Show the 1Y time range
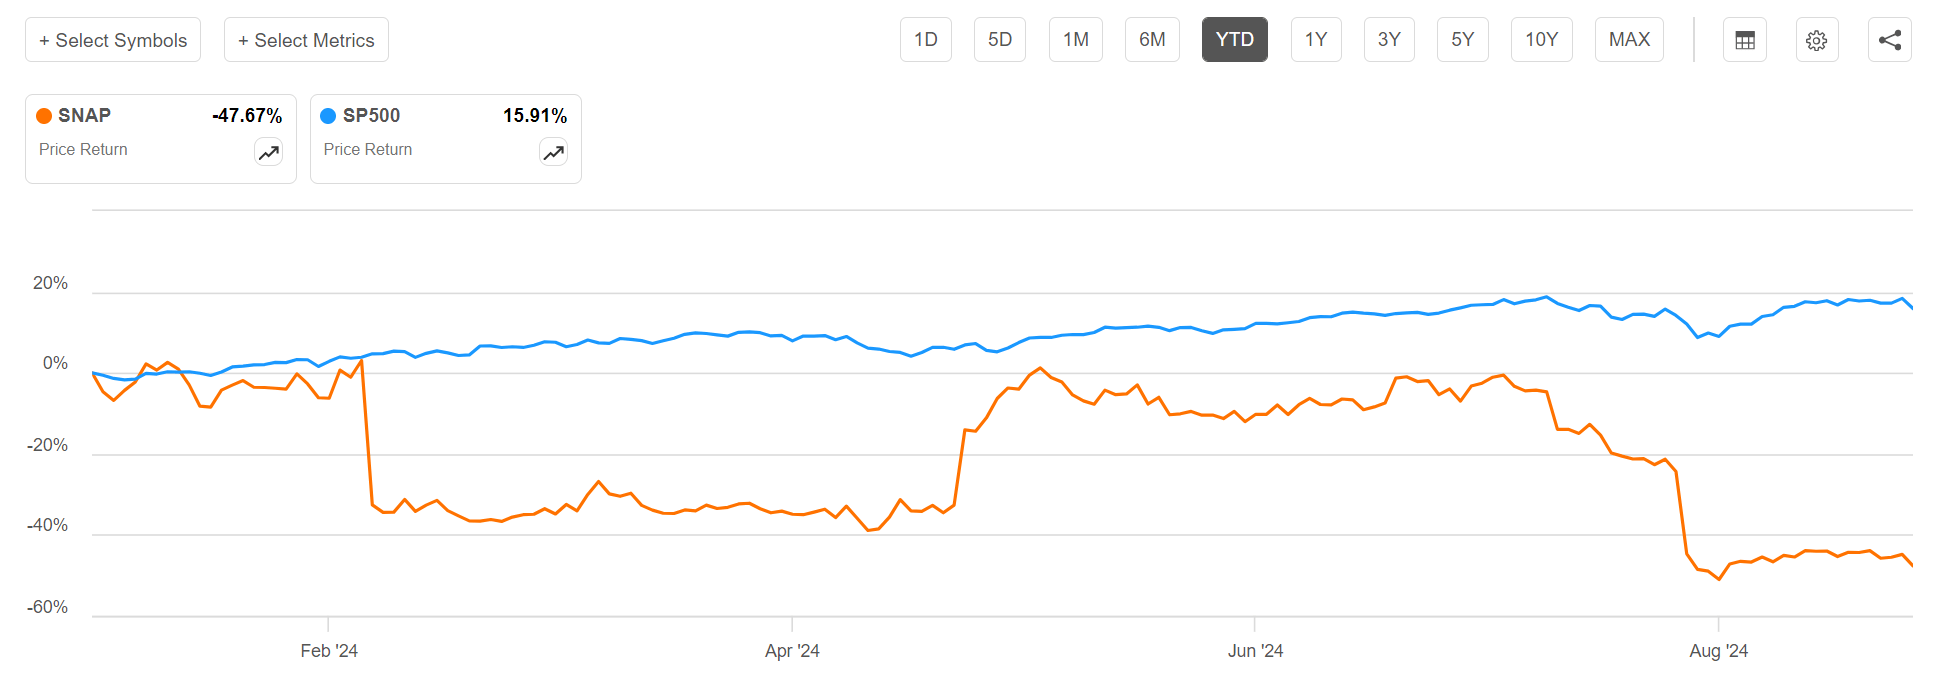The image size is (1939, 687). click(x=1315, y=40)
